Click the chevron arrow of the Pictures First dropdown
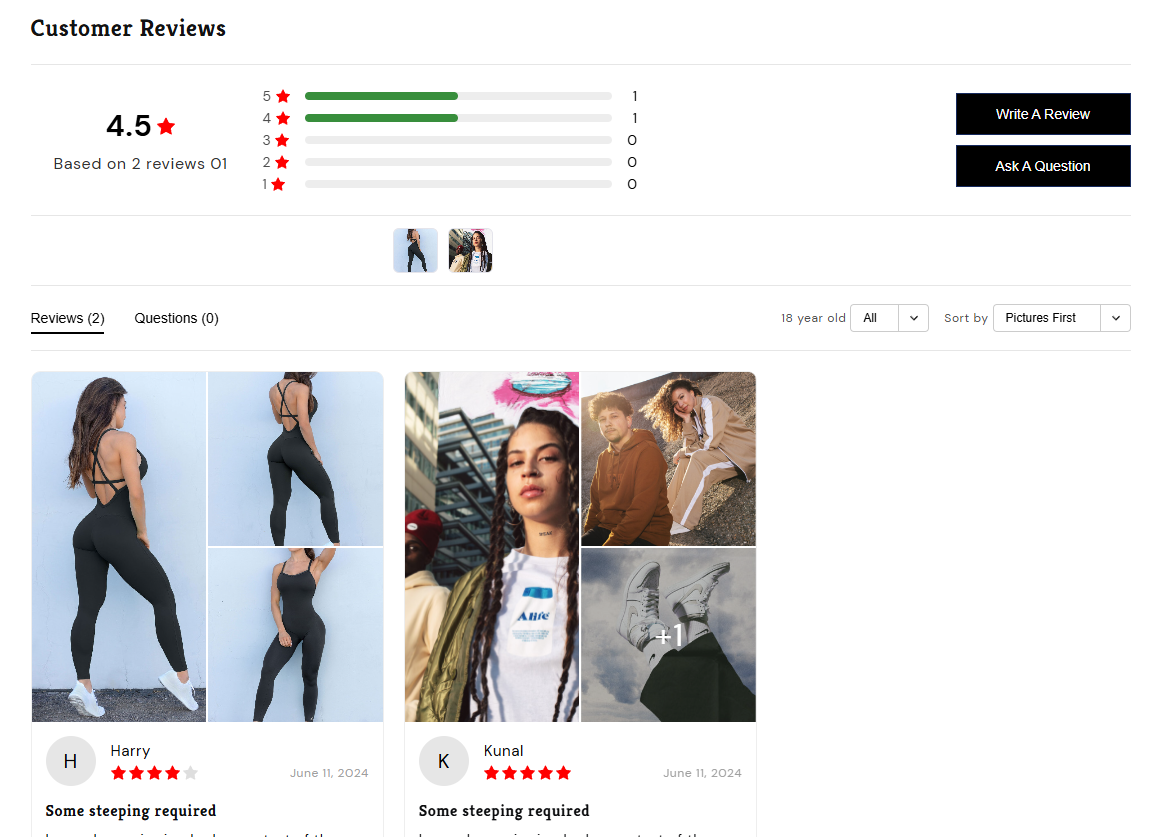 coord(1116,317)
